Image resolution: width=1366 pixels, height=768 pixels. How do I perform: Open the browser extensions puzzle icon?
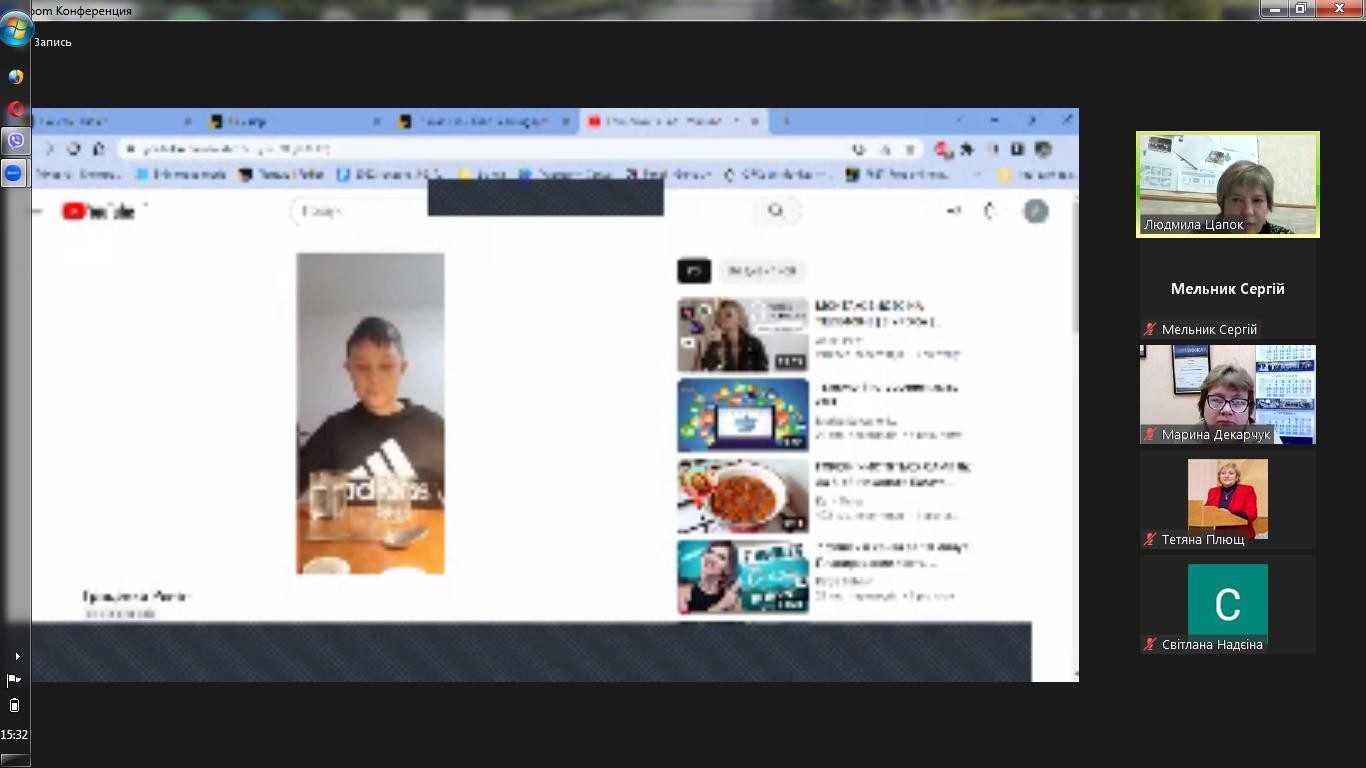967,149
